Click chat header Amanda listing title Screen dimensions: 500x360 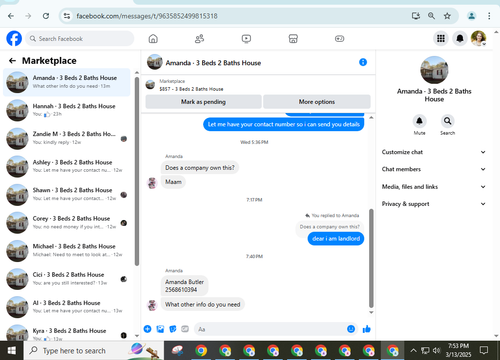213,63
